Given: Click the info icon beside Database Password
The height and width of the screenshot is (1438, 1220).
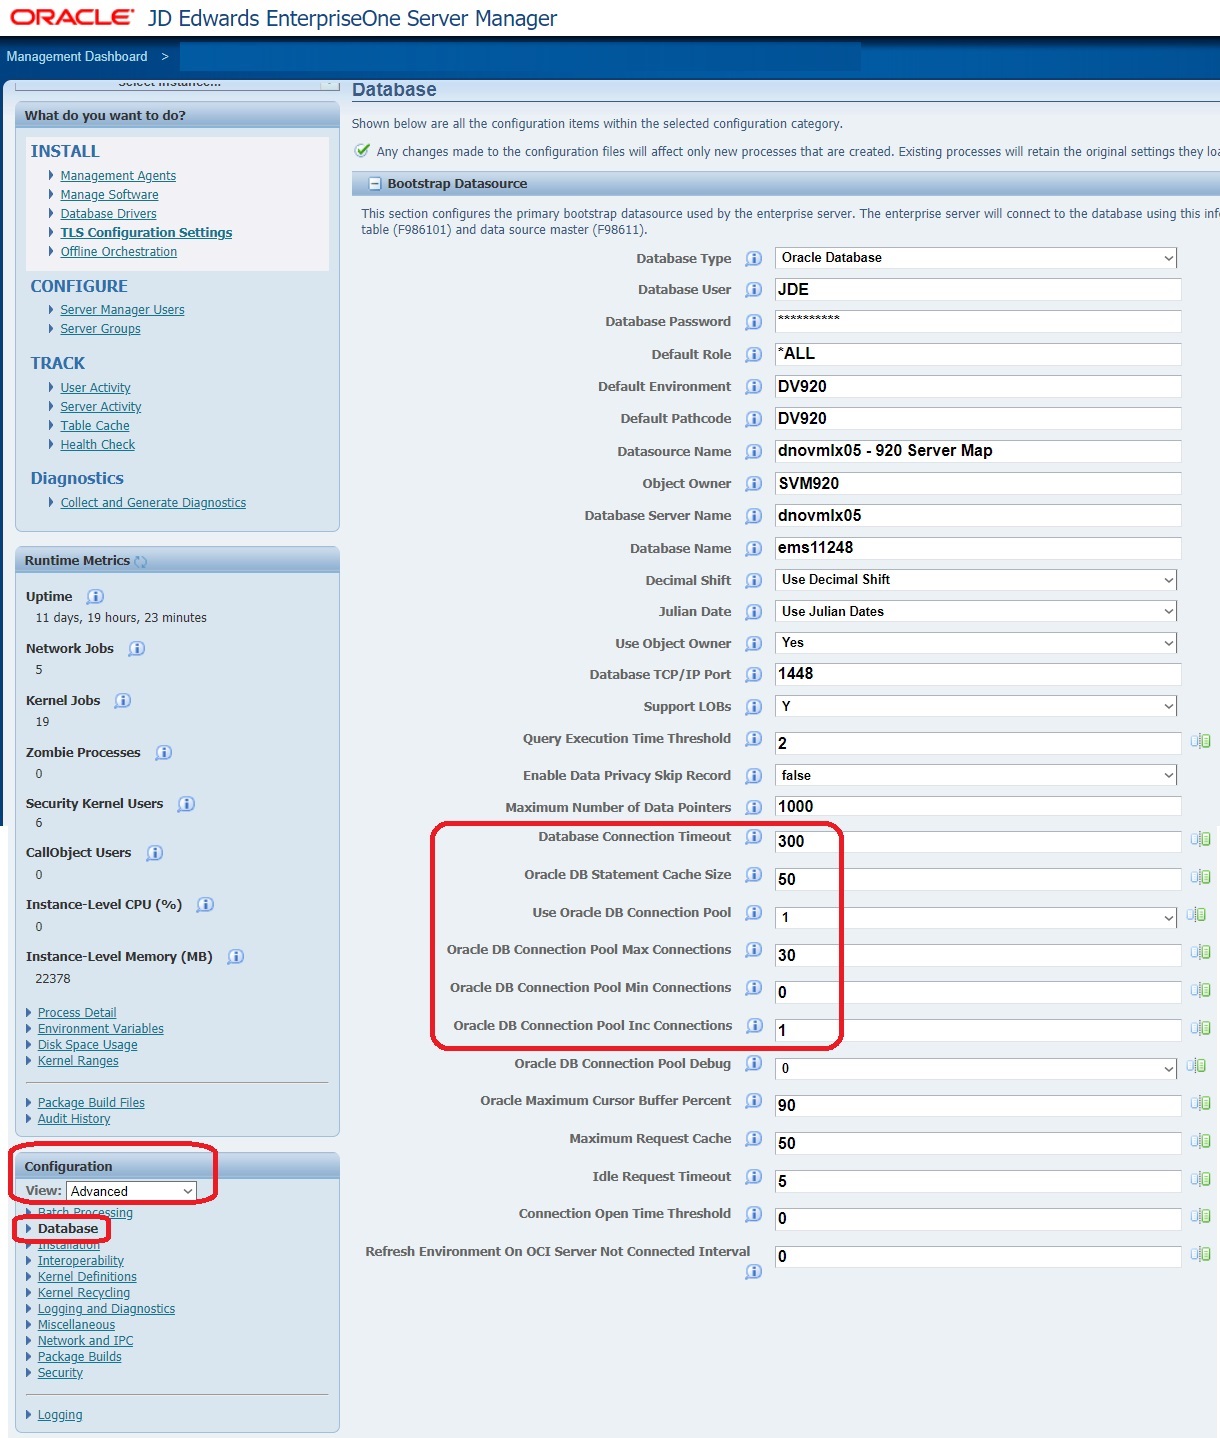Looking at the screenshot, I should pos(754,322).
